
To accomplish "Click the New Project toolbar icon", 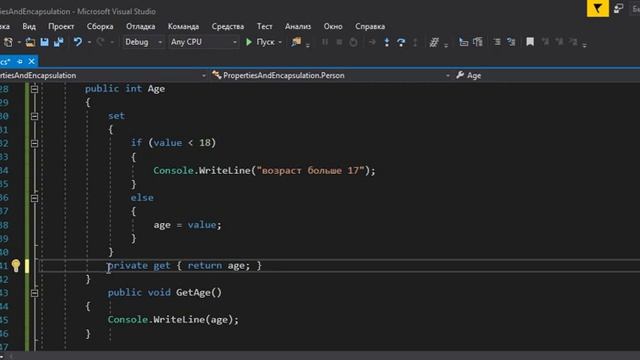I will click(8, 42).
